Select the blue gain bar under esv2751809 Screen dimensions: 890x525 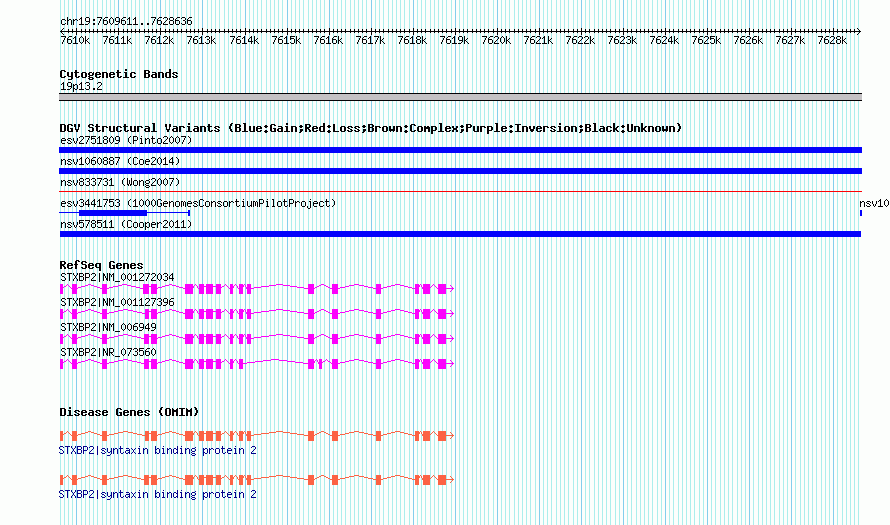click(460, 150)
